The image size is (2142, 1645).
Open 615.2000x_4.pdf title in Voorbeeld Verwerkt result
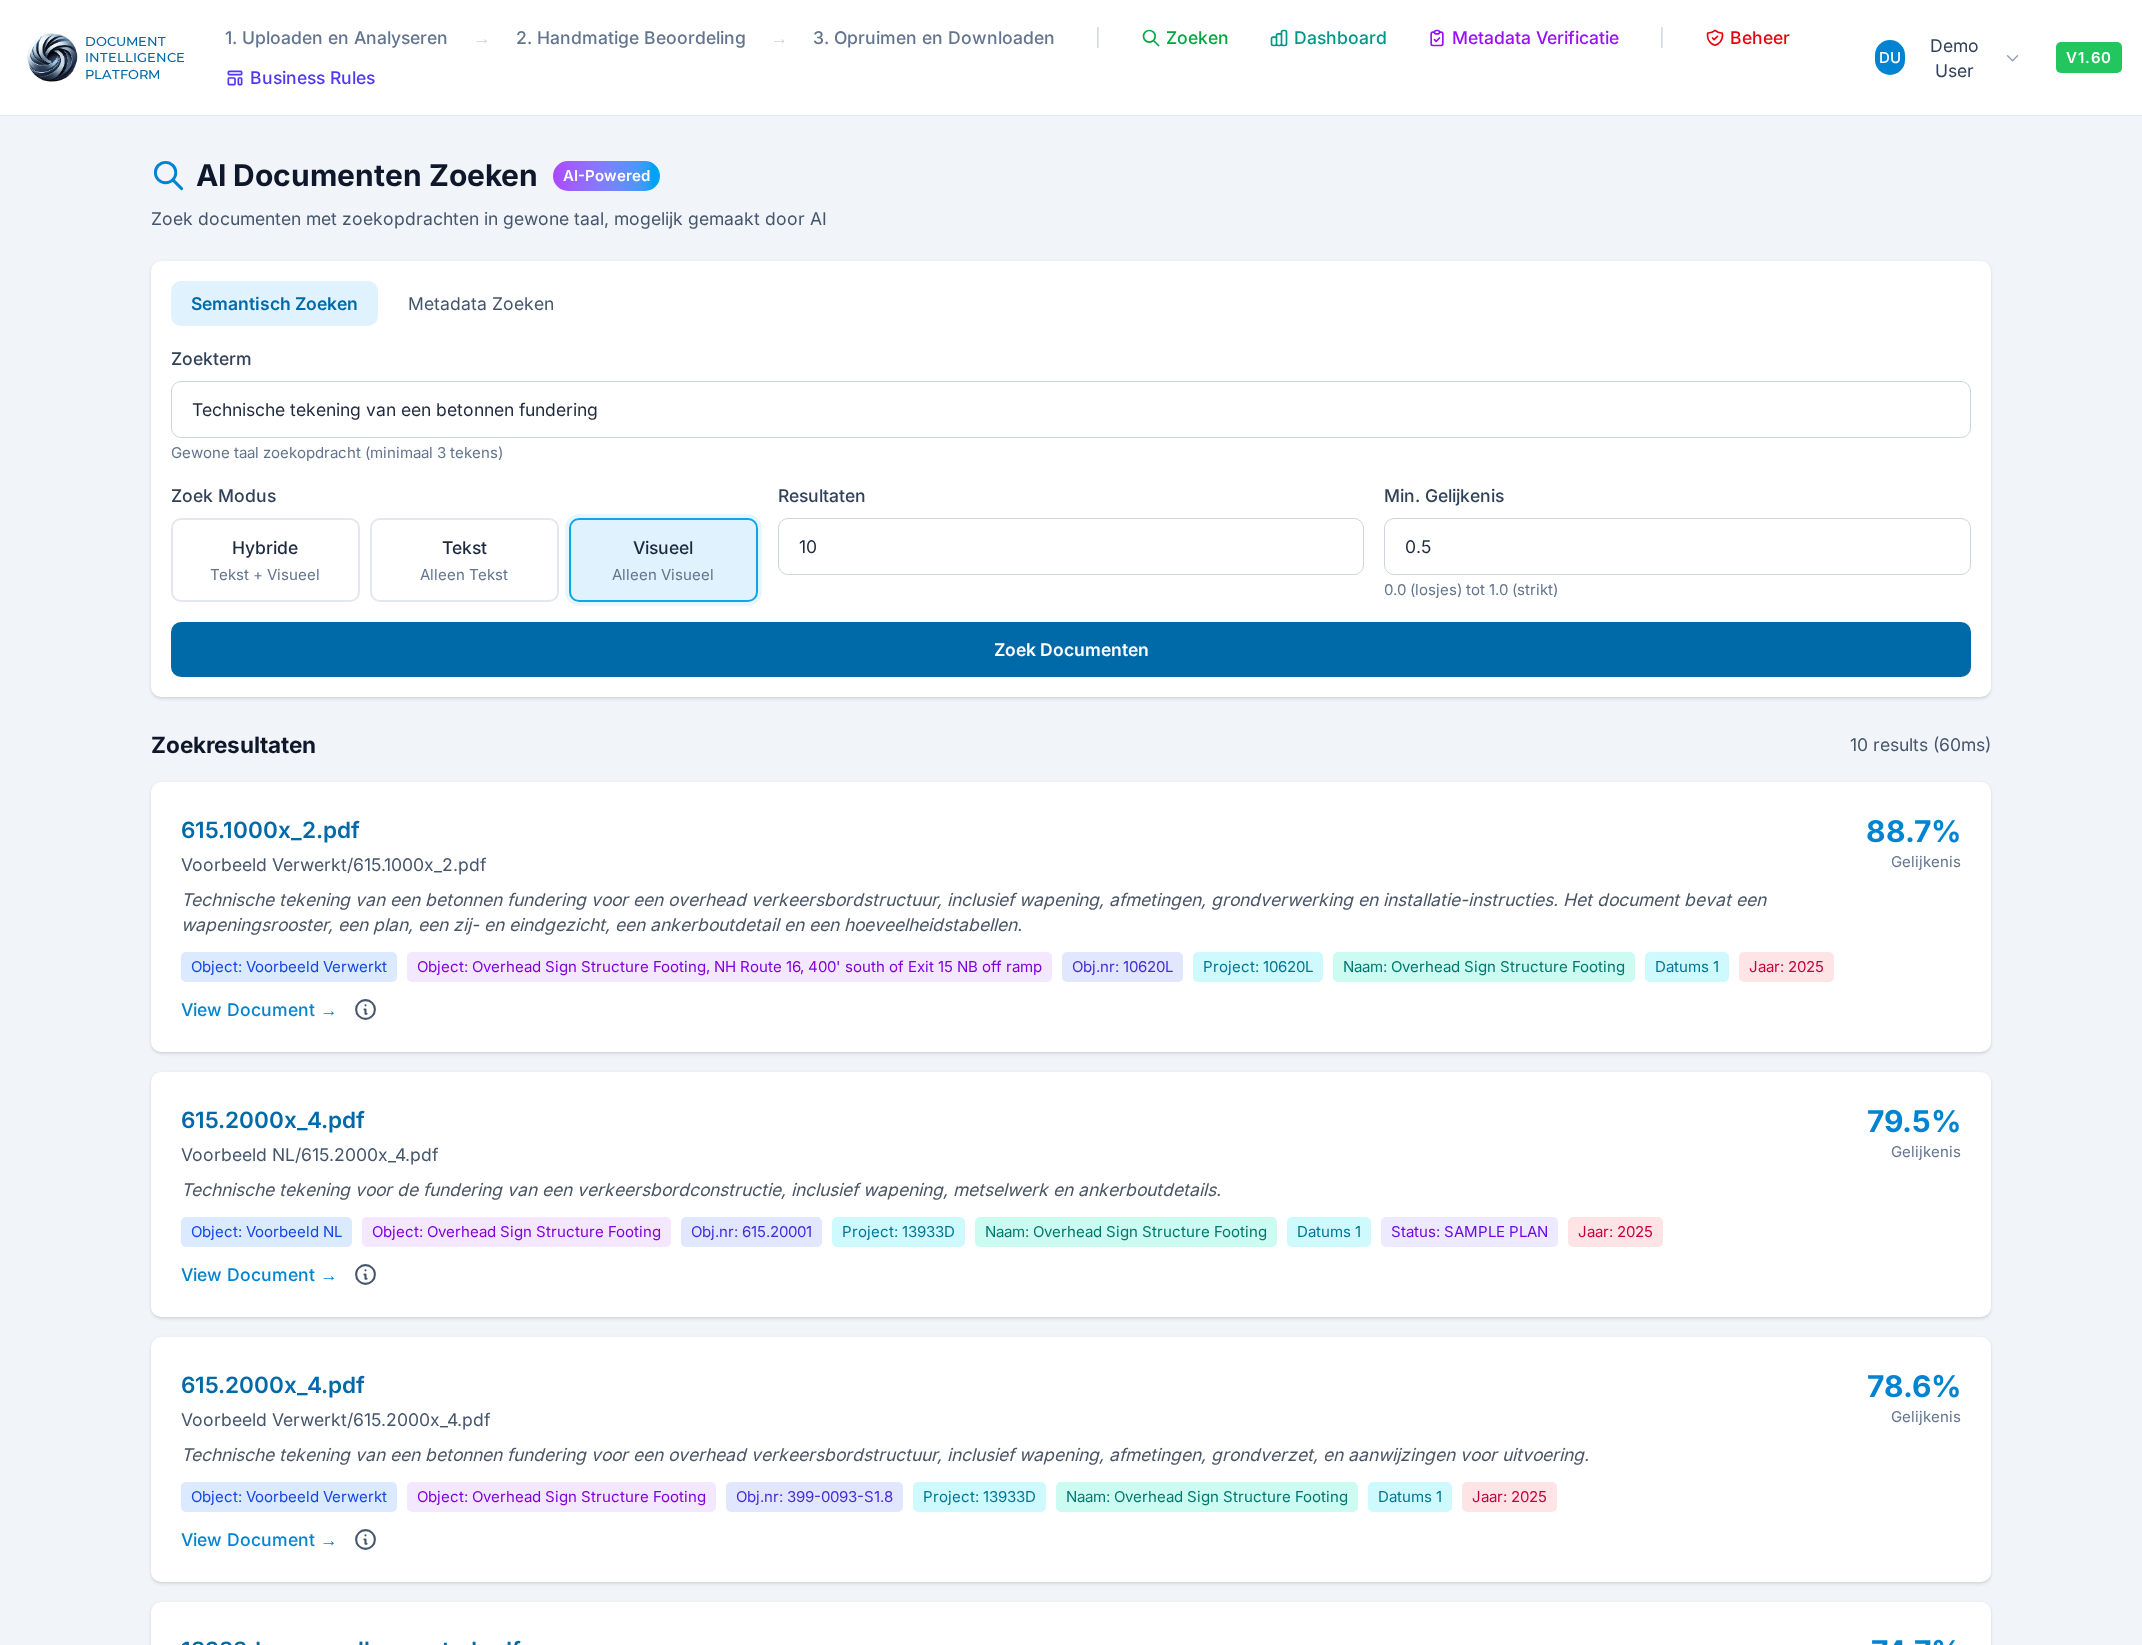pyautogui.click(x=273, y=1385)
